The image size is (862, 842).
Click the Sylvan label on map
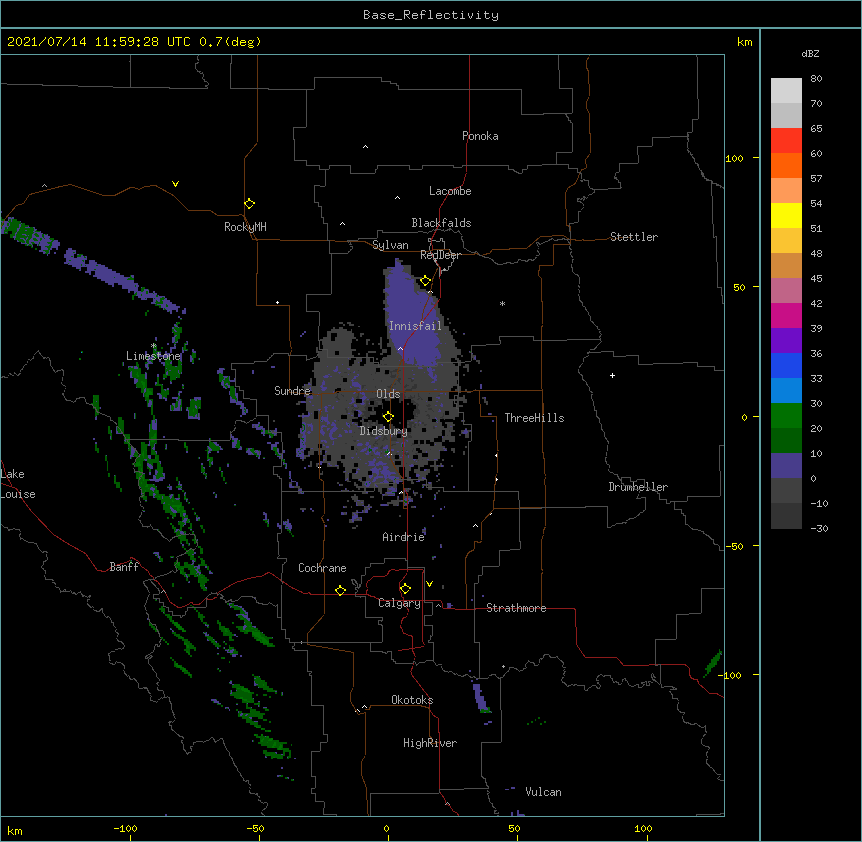tap(390, 245)
